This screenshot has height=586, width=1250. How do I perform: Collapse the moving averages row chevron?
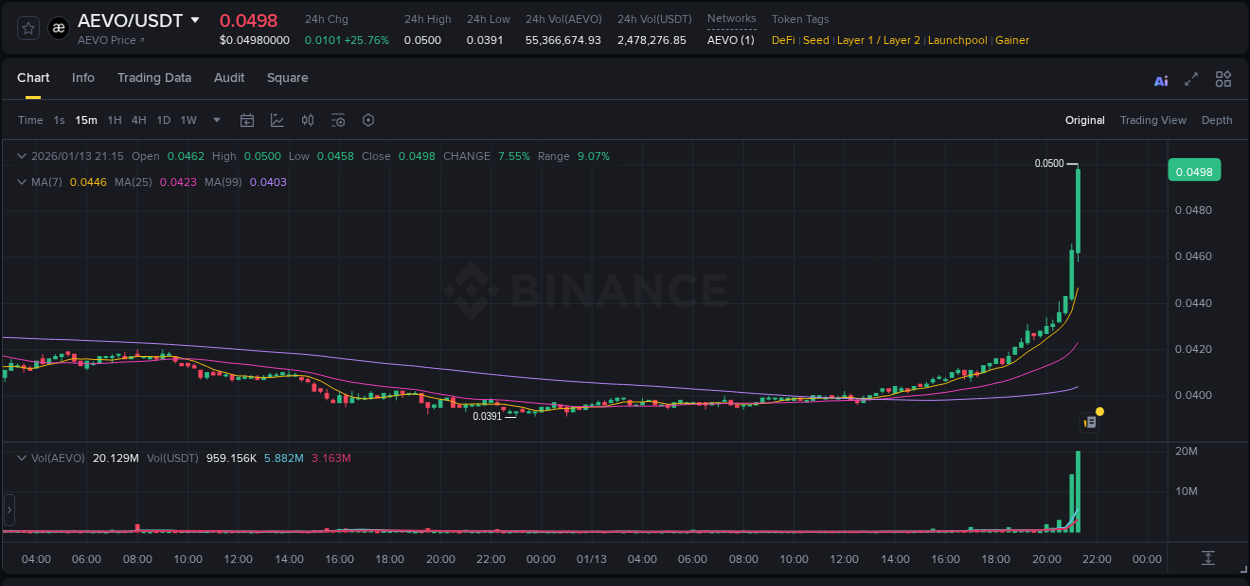[20, 182]
